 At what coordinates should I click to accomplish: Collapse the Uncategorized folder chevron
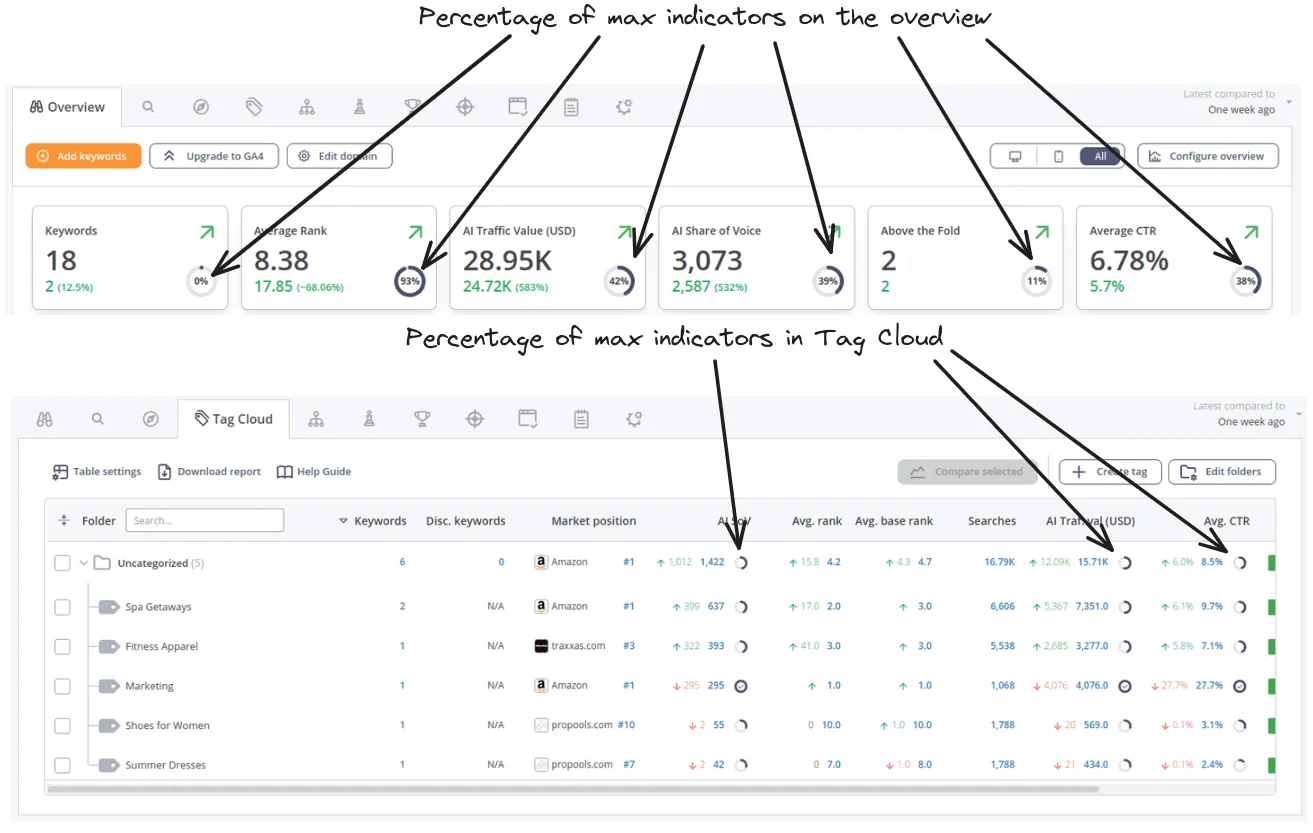(x=84, y=563)
